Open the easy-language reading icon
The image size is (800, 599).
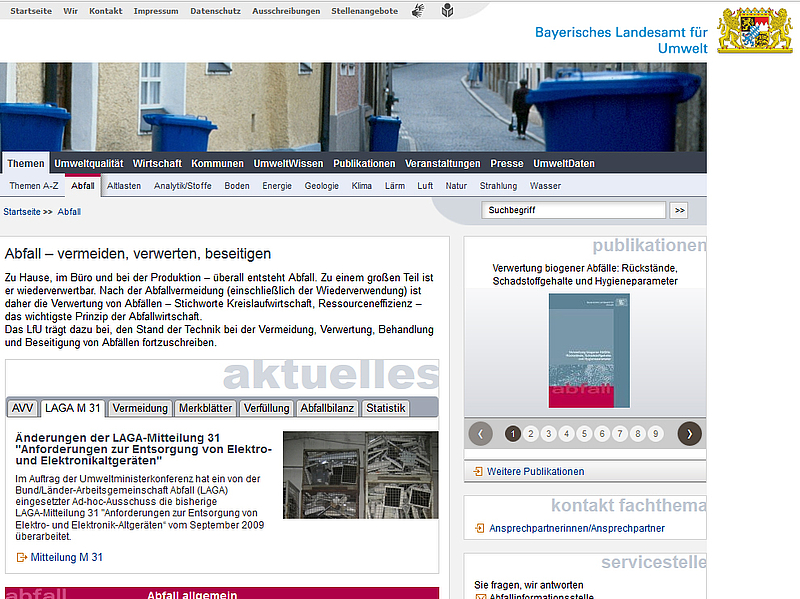(446, 11)
